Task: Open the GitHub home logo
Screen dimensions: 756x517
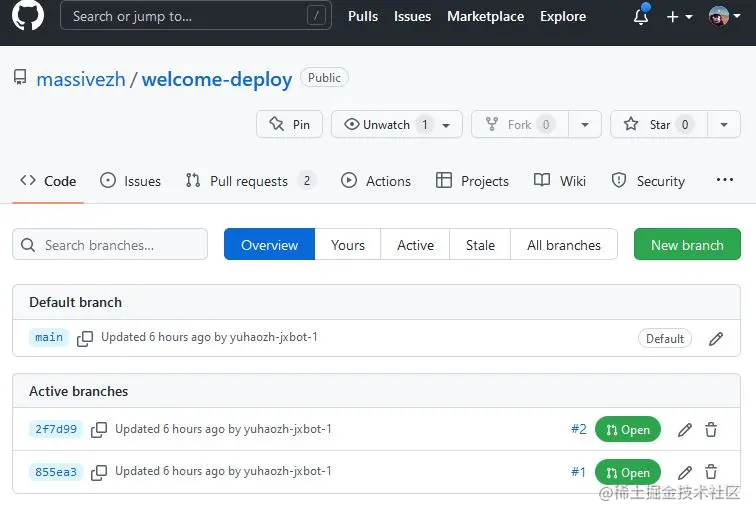Action: pos(27,14)
